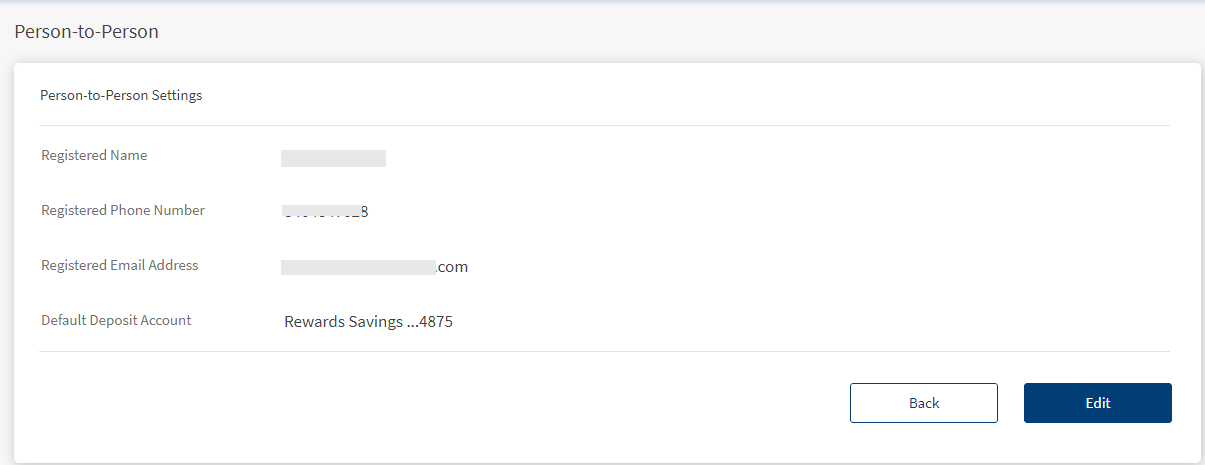1205x465 pixels.
Task: Click the .com ending of the email
Action: [452, 267]
